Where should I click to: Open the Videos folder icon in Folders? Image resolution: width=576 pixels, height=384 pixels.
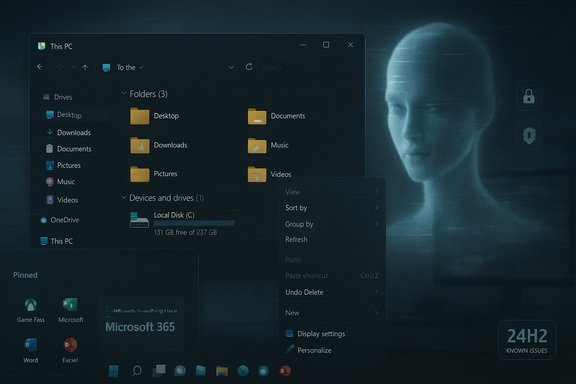[x=257, y=174]
